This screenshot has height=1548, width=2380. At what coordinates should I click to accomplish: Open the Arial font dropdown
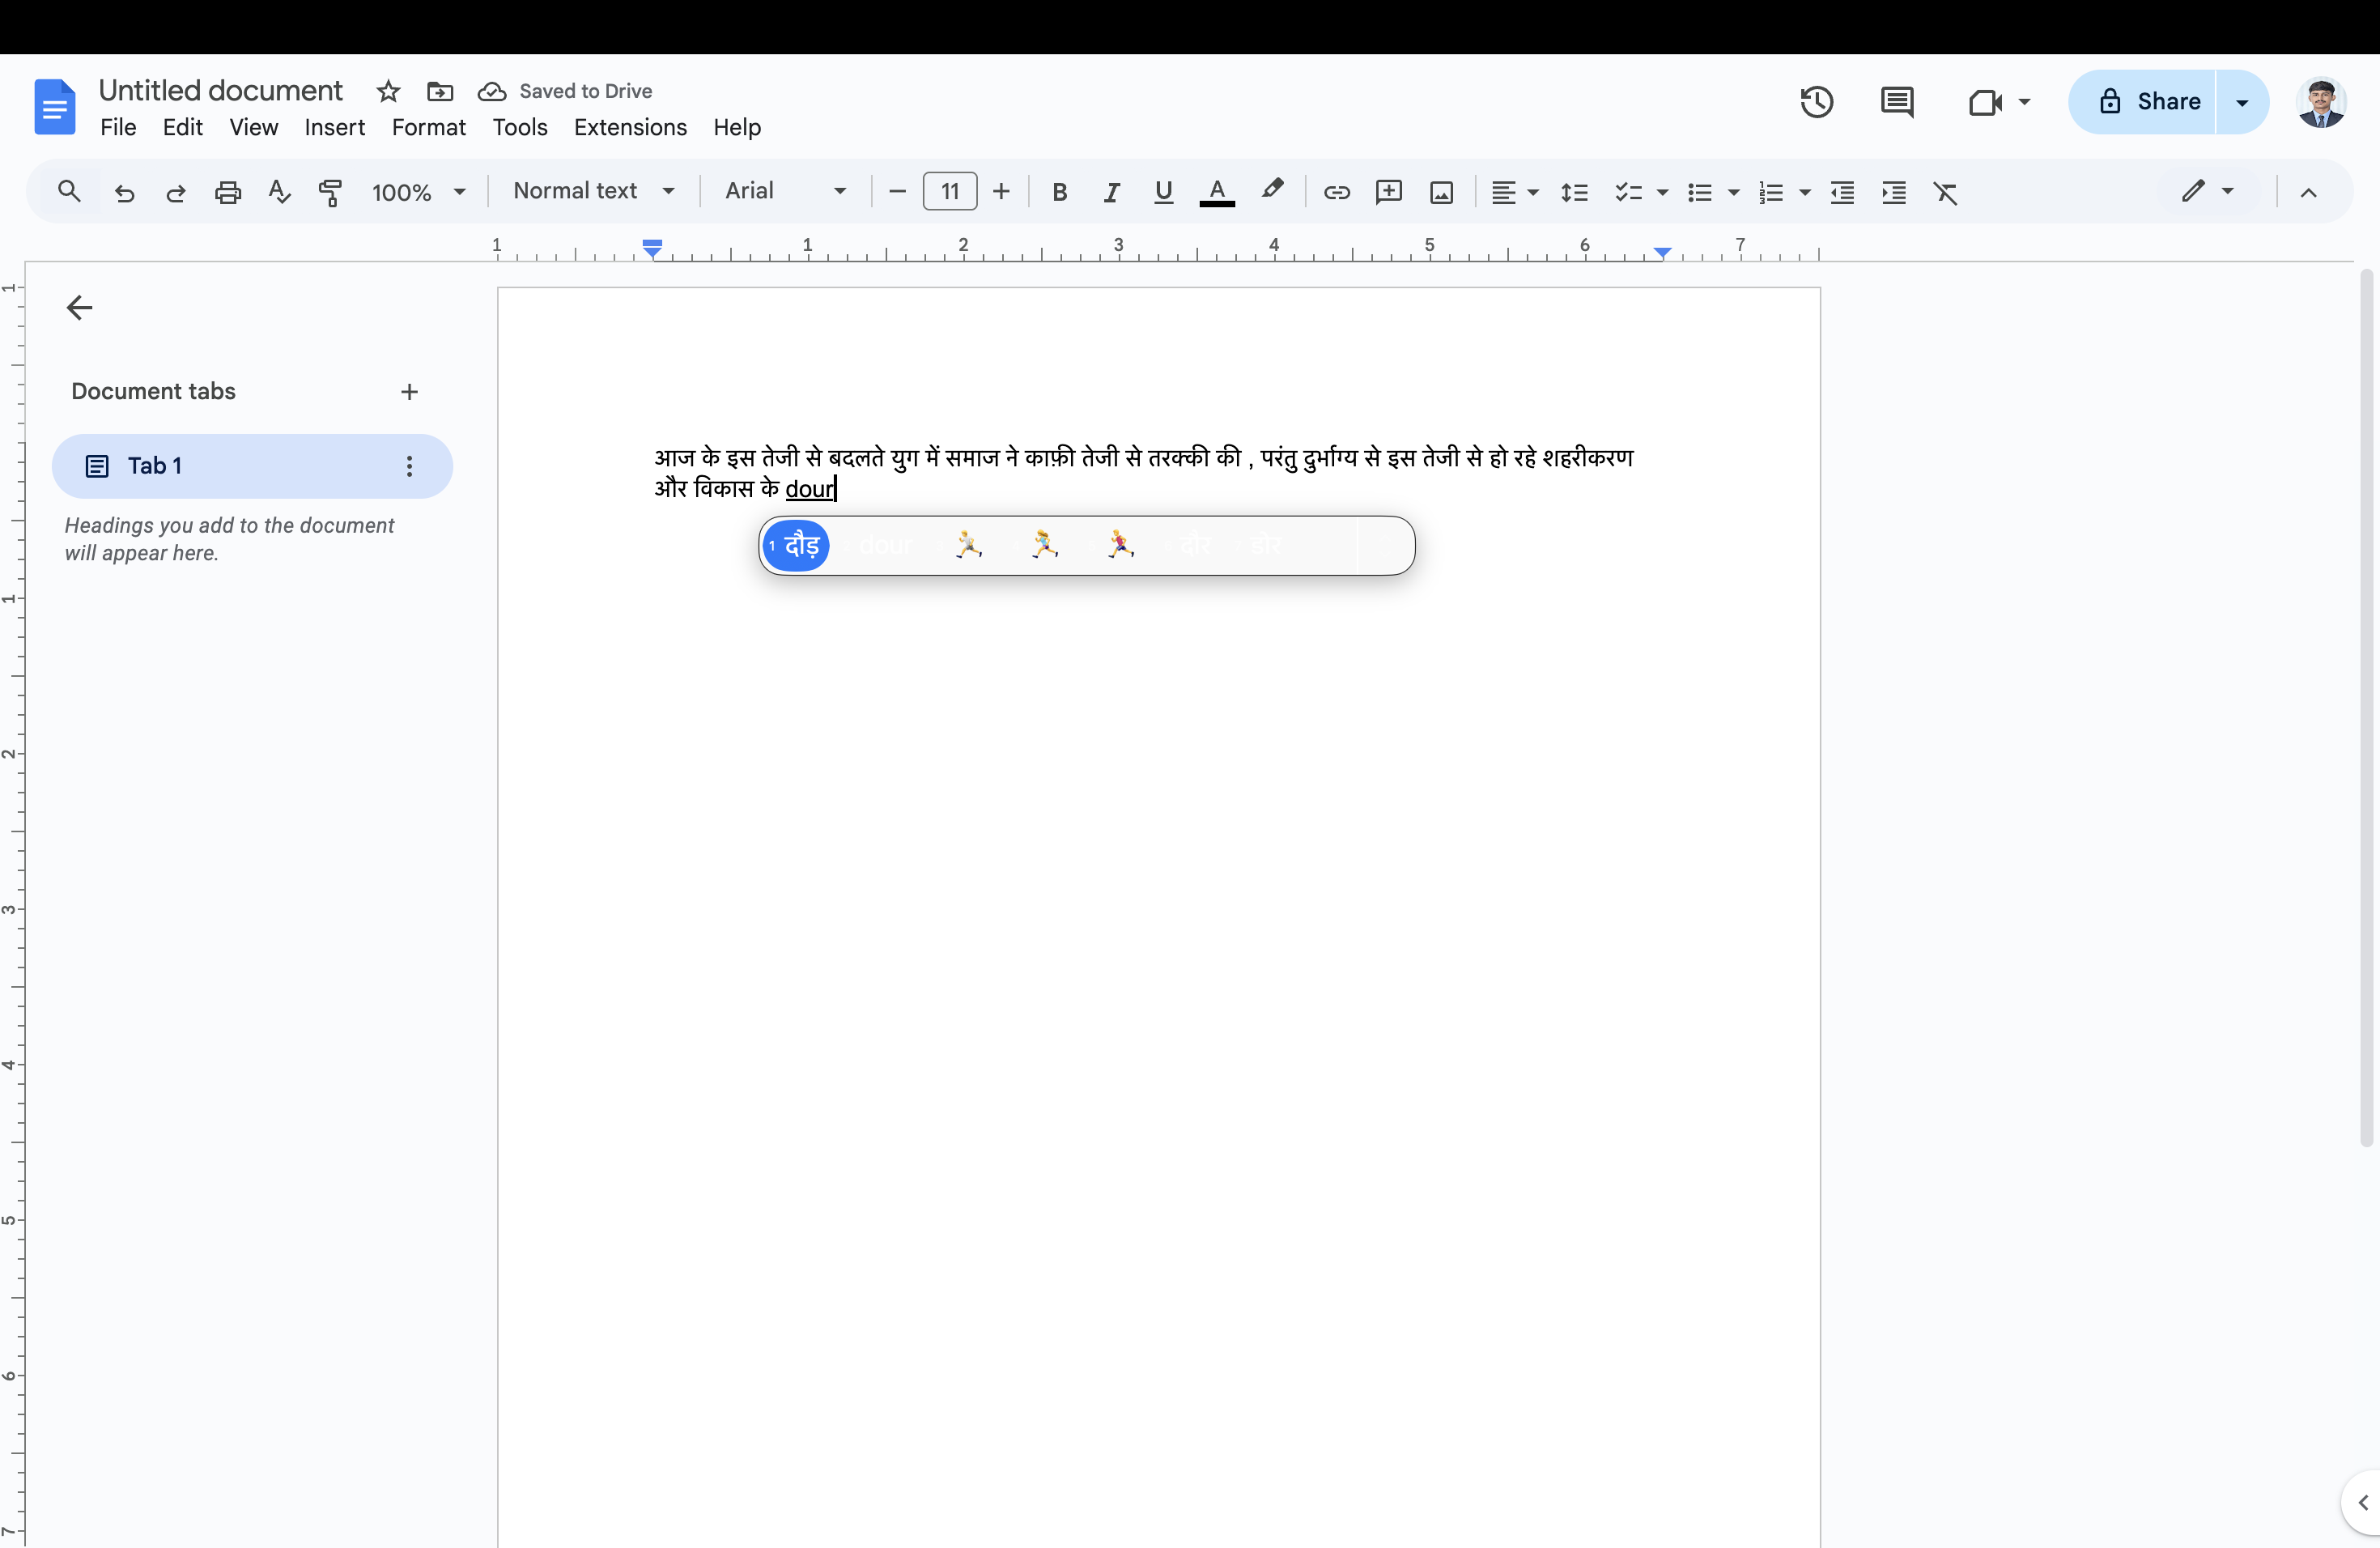pos(785,191)
